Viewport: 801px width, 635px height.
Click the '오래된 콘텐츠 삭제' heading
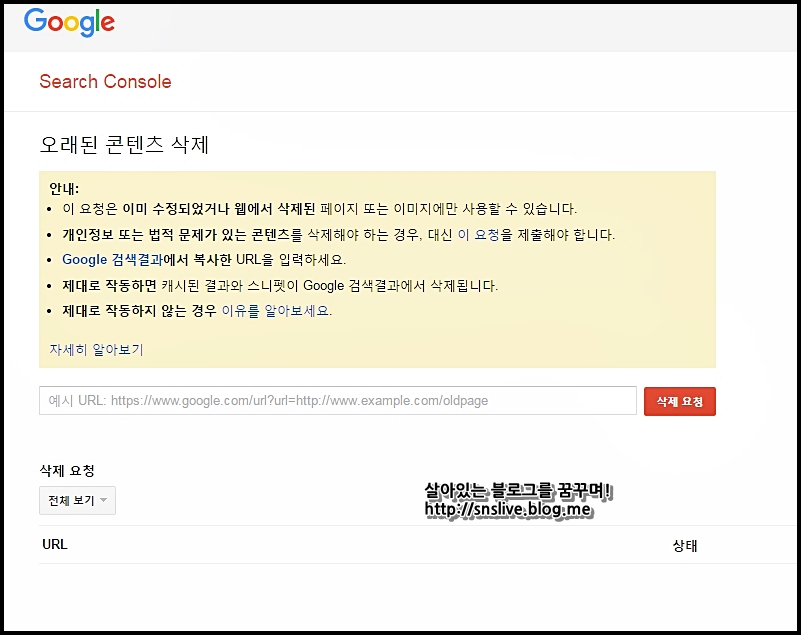(124, 145)
